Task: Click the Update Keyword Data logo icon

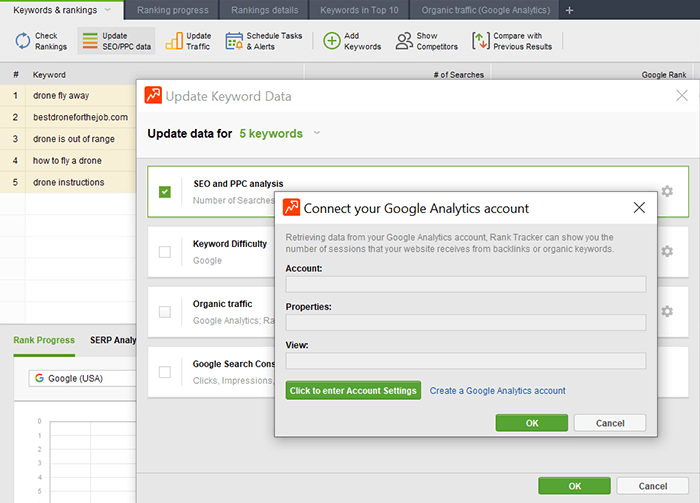Action: click(x=153, y=95)
